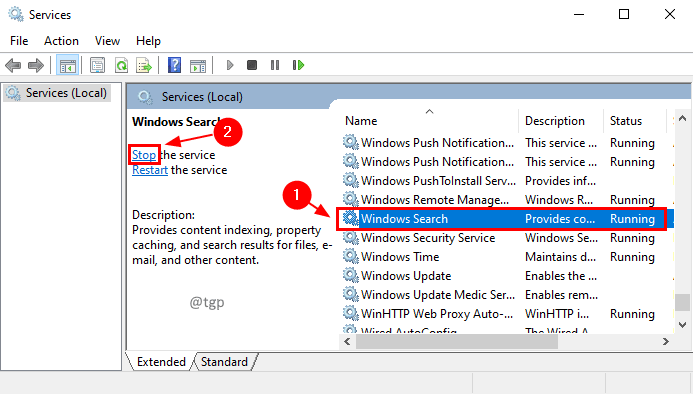Click the Forward arrow toolbar icon
693x394 pixels.
pos(36,65)
